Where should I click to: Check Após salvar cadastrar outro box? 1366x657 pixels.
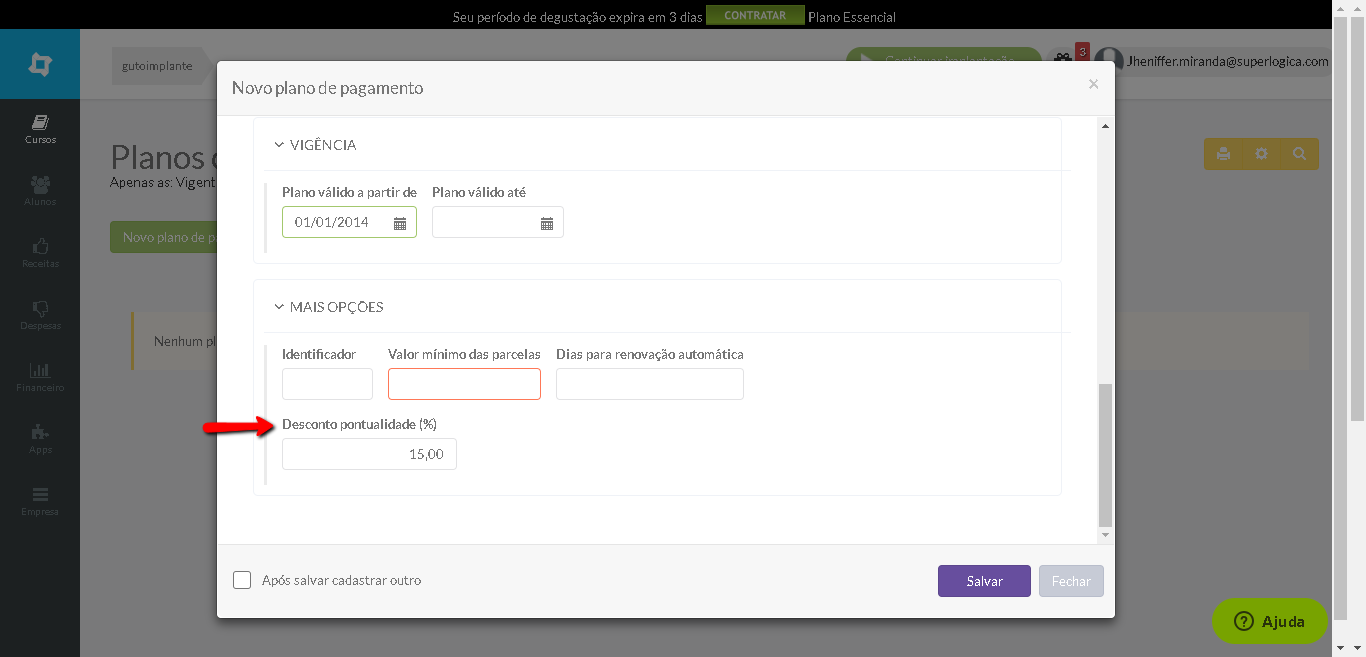point(242,580)
